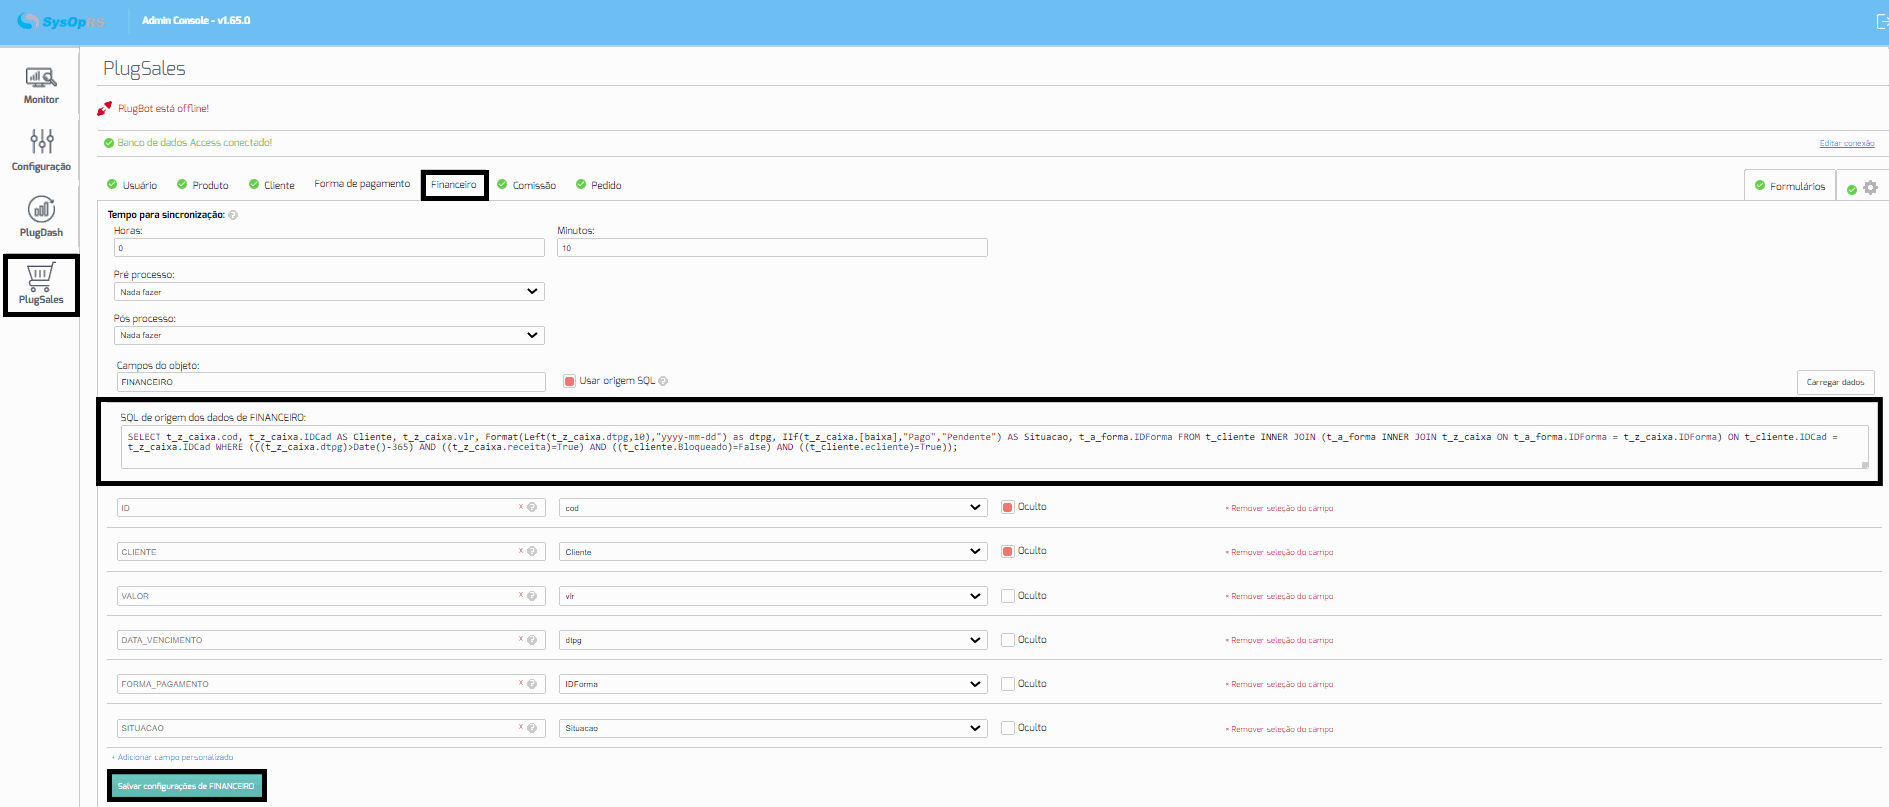1889x807 pixels.
Task: Switch to the Produto tab
Action: point(203,185)
